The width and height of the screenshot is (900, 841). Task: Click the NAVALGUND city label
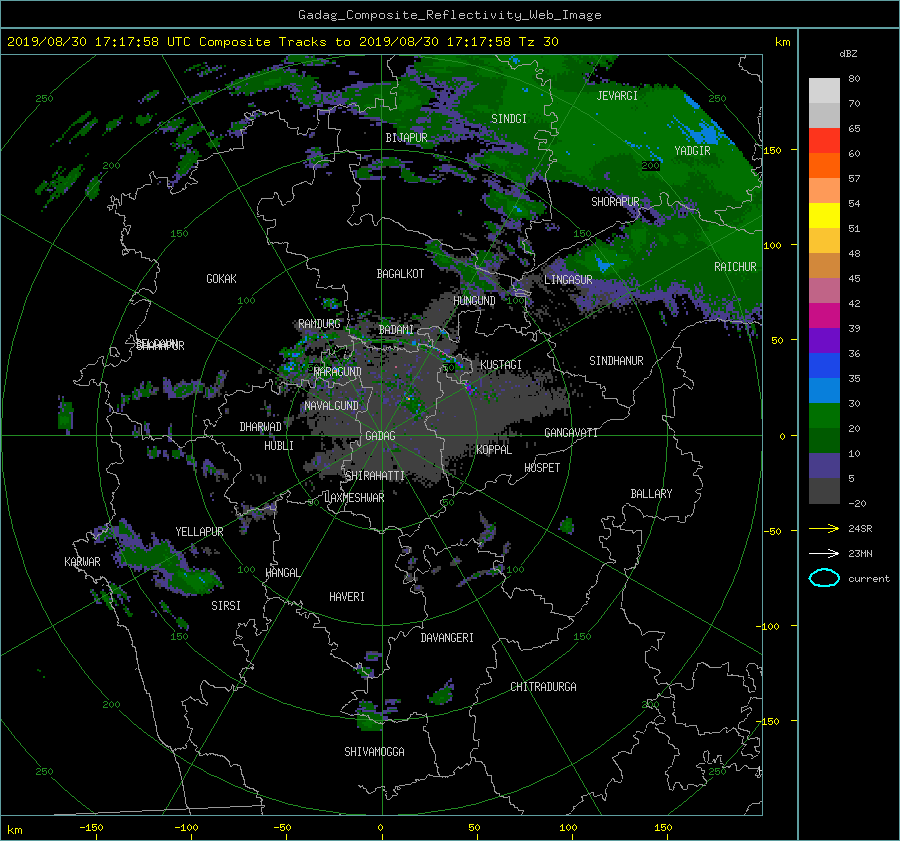tap(331, 406)
